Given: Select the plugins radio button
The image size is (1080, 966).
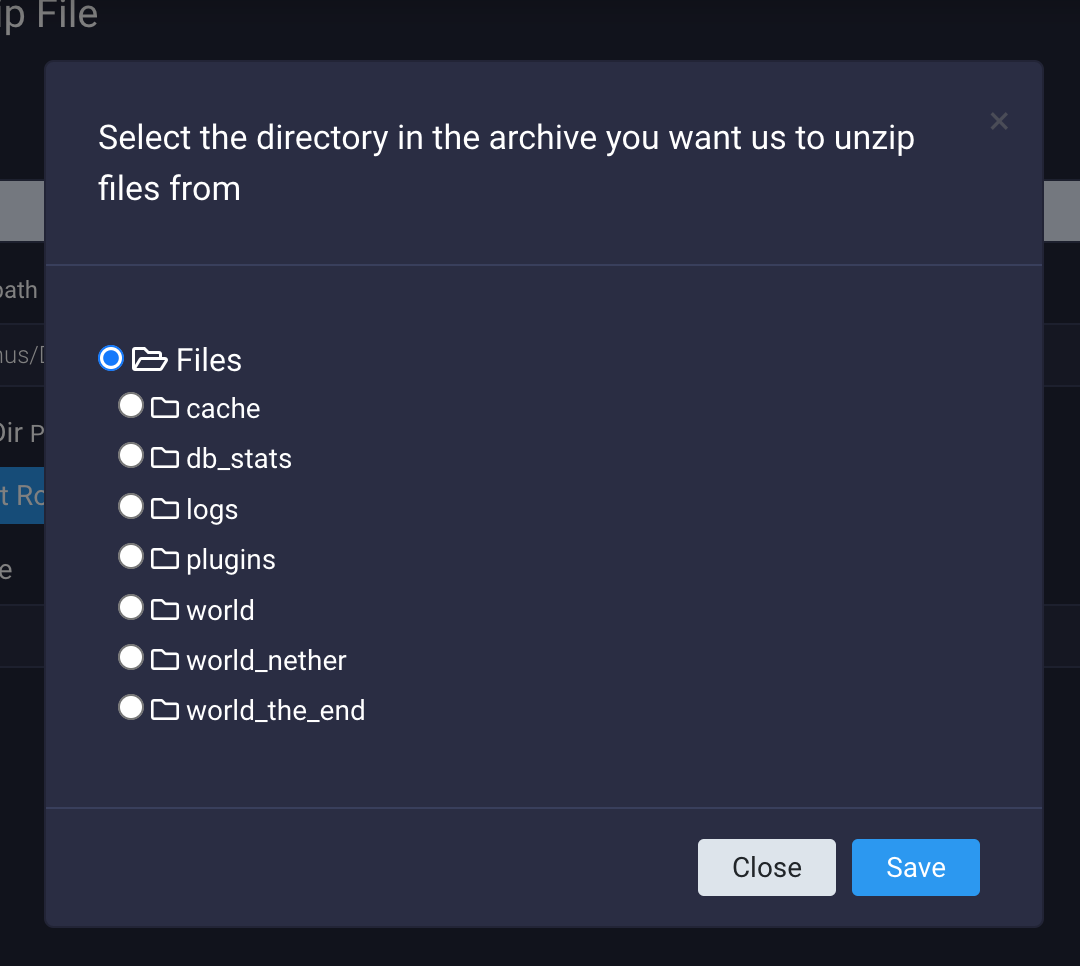Looking at the screenshot, I should 131,556.
